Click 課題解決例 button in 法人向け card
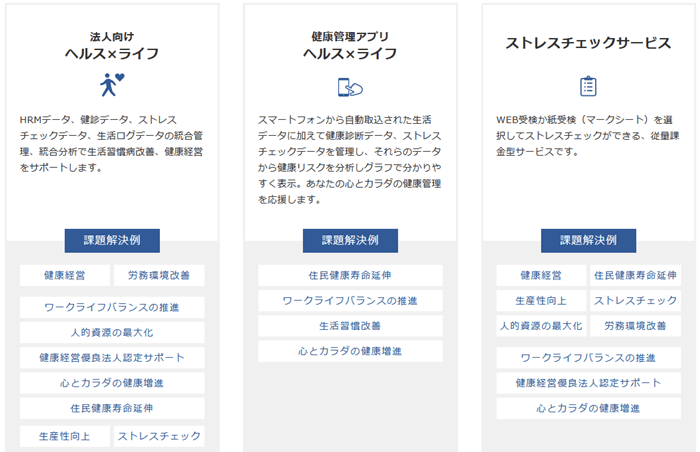The height and width of the screenshot is (452, 700). [x=112, y=240]
